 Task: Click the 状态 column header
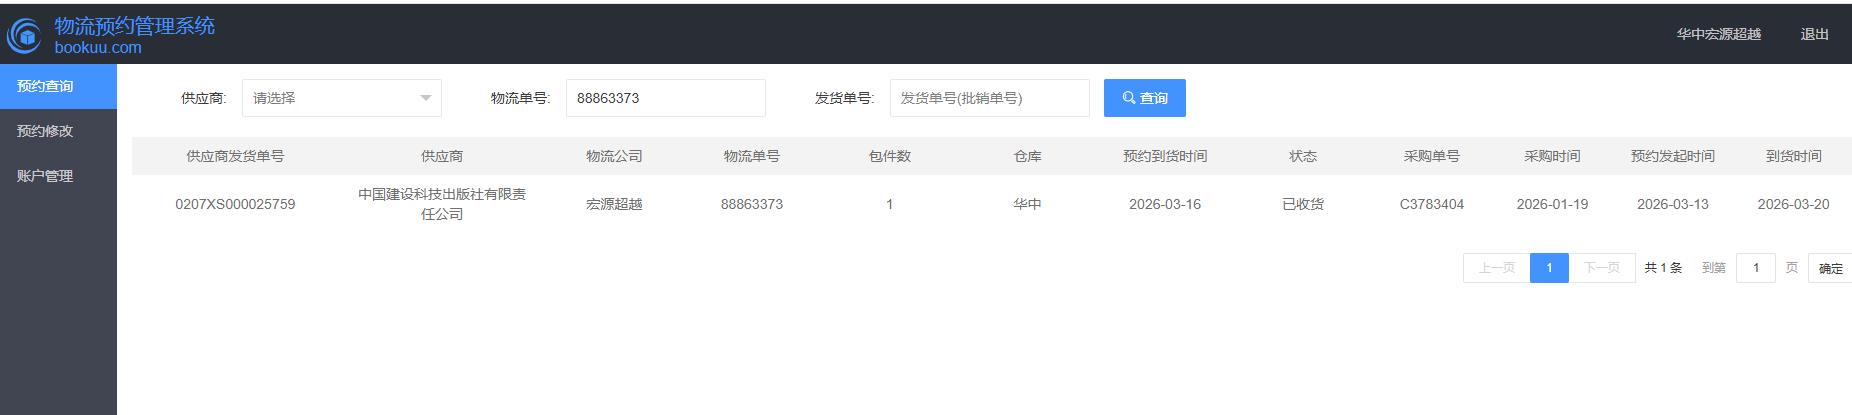pos(1302,156)
